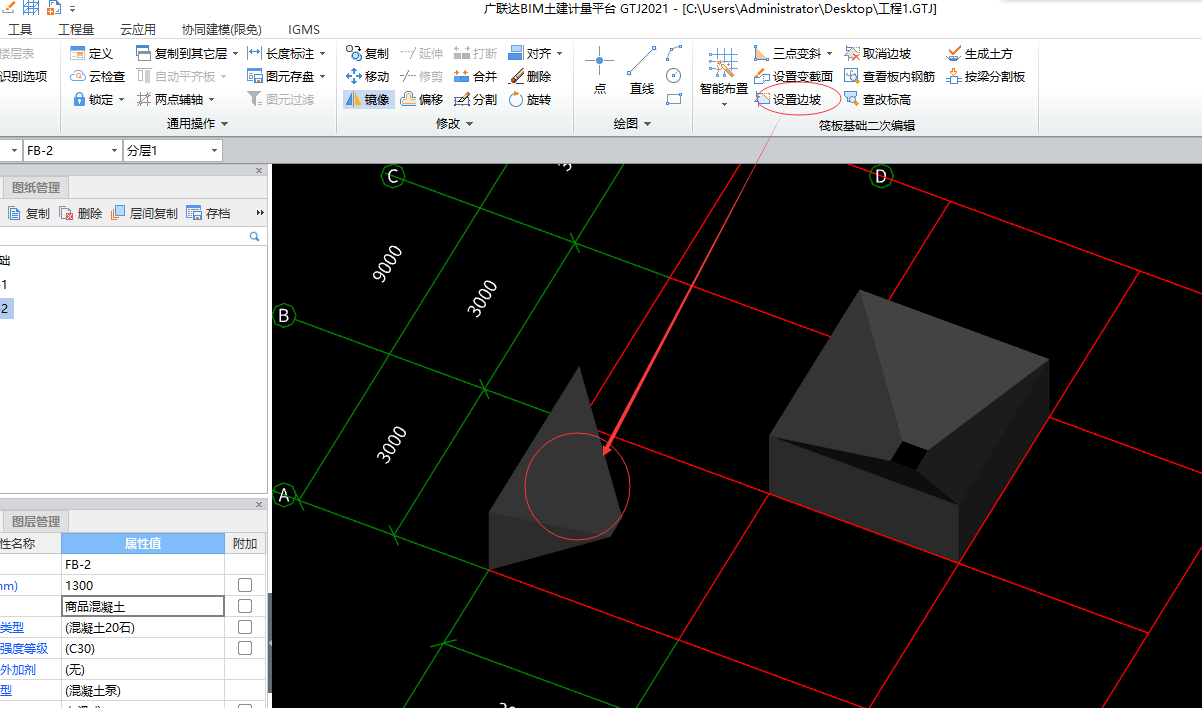1202x708 pixels.
Task: Click the 合并 merge tool
Action: (475, 76)
